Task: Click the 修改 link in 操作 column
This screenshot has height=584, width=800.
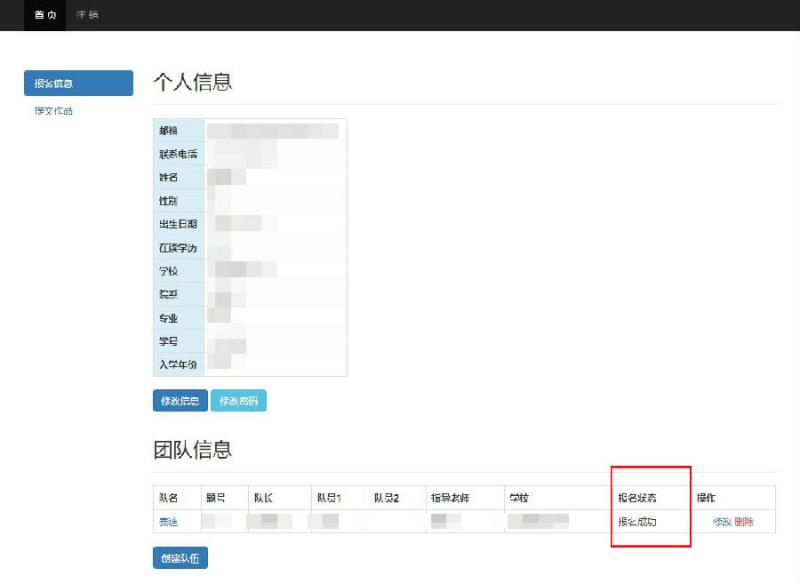Action: point(722,522)
